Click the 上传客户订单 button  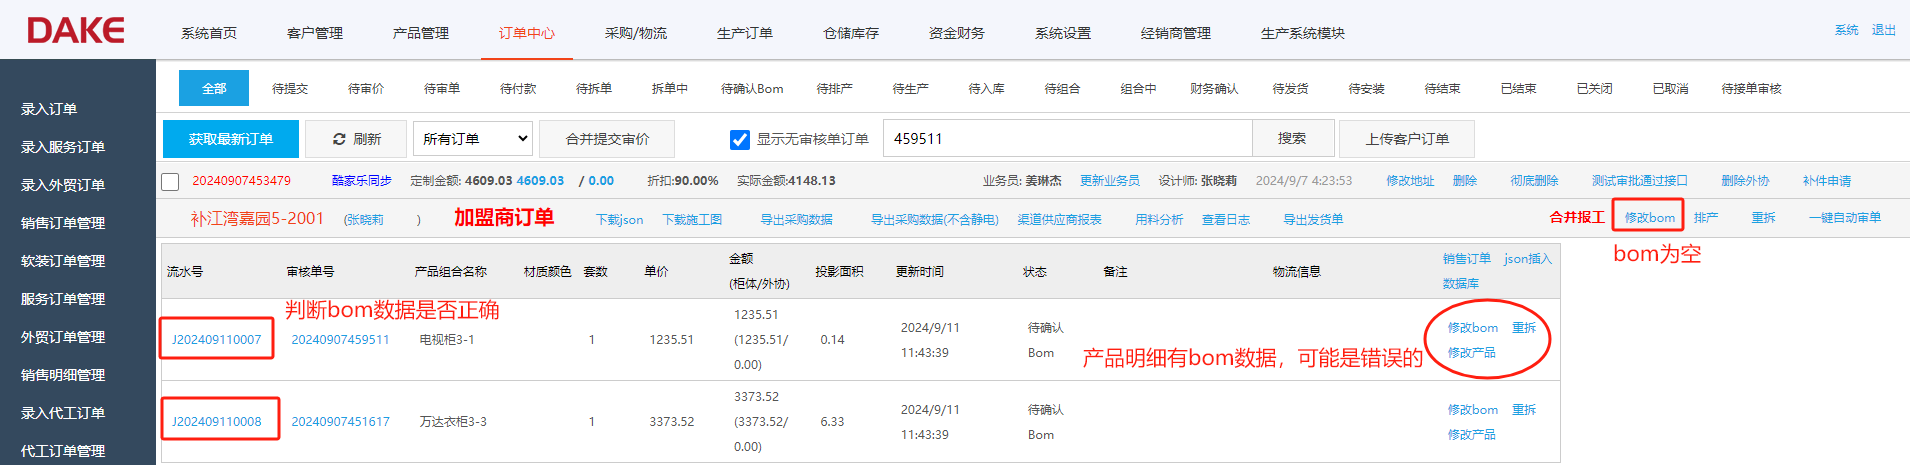point(1406,139)
